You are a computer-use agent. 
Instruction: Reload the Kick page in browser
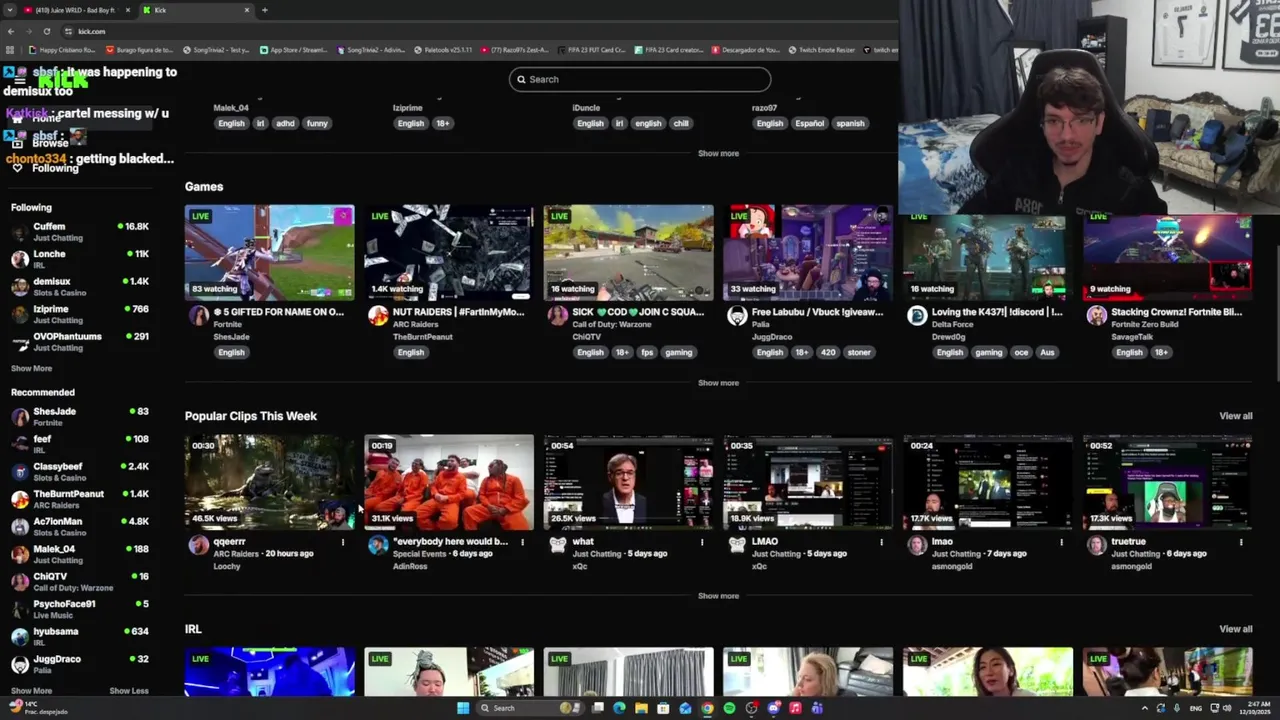(46, 31)
